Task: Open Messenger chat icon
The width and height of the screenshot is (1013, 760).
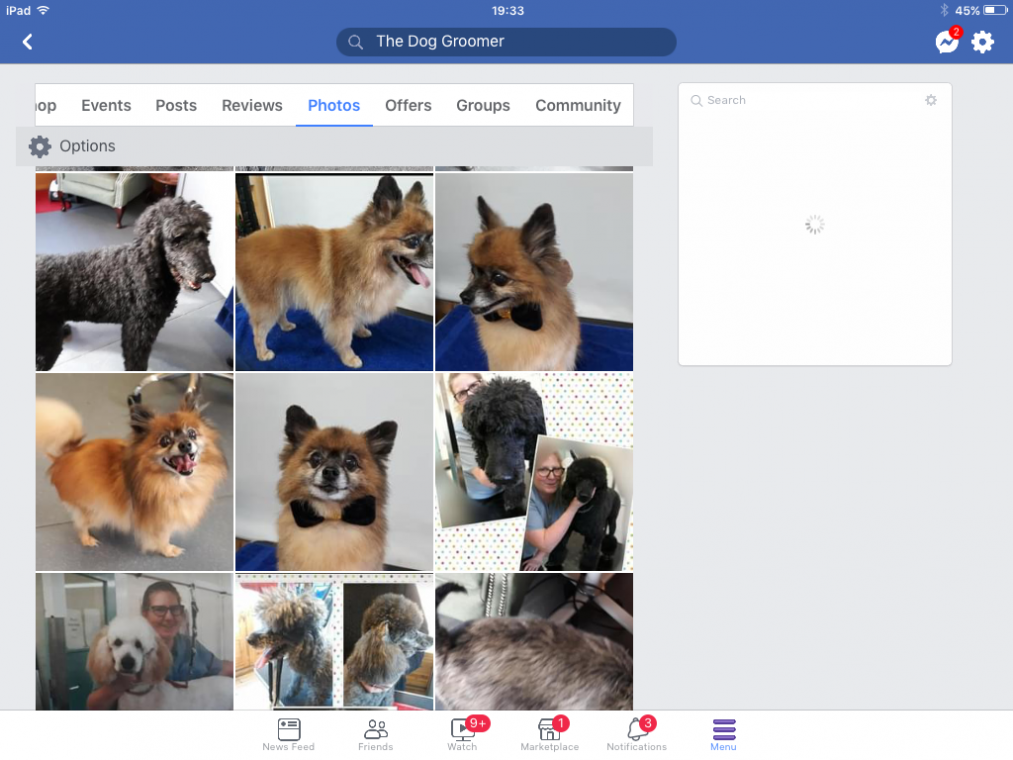Action: (946, 42)
